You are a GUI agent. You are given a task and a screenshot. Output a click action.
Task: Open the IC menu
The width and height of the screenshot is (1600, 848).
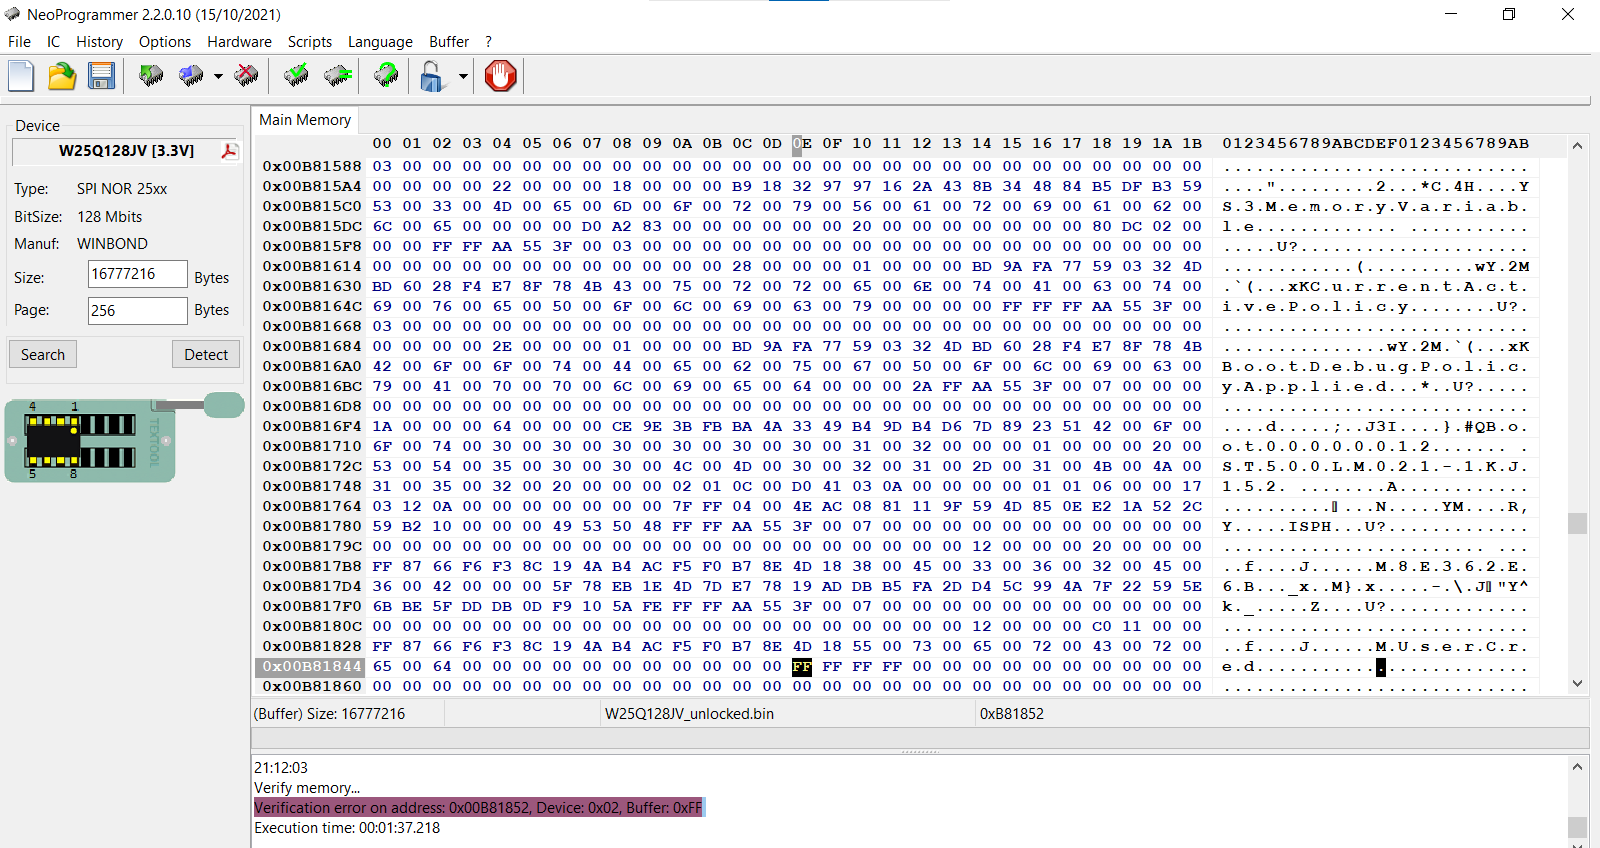click(x=53, y=42)
